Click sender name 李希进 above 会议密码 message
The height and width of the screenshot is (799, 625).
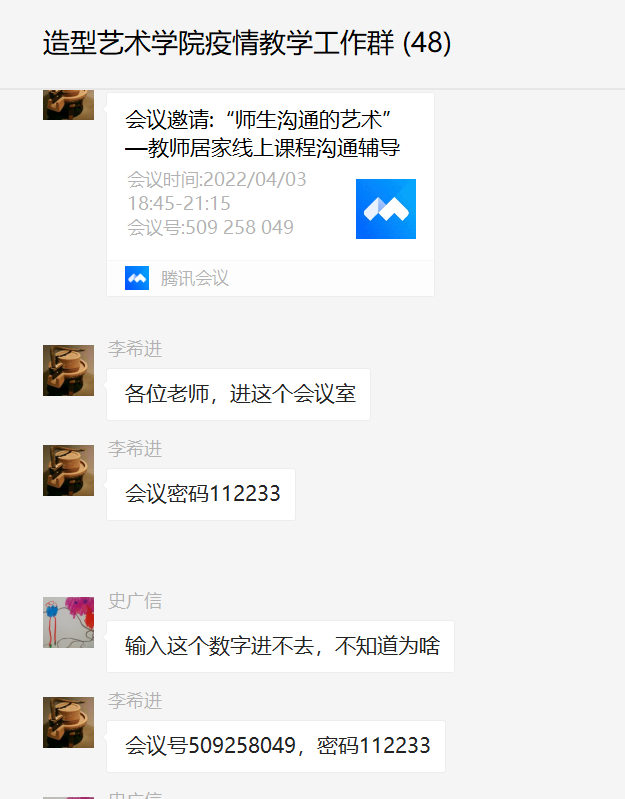click(x=135, y=449)
